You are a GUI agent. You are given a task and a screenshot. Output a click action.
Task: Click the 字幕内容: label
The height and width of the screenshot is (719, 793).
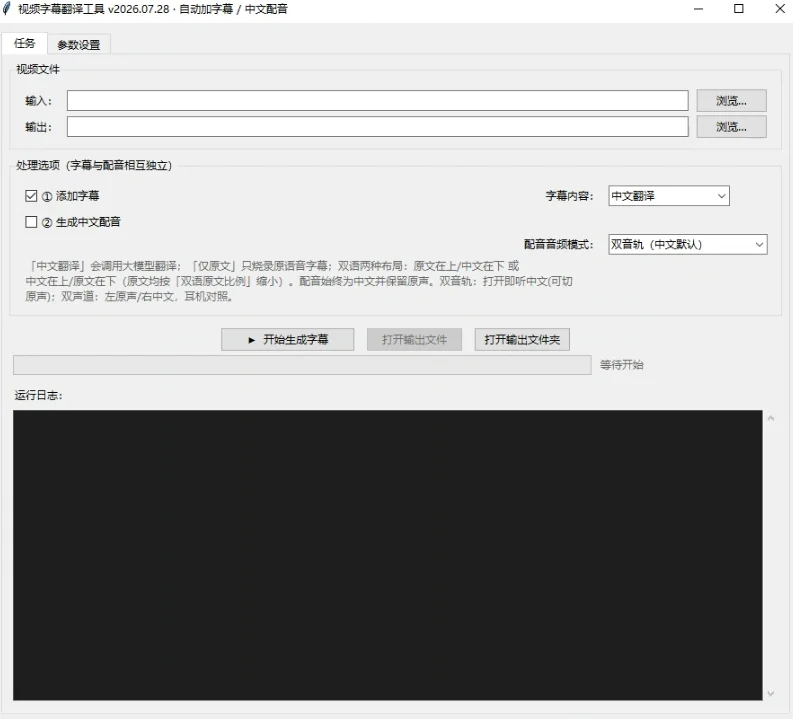[569, 196]
